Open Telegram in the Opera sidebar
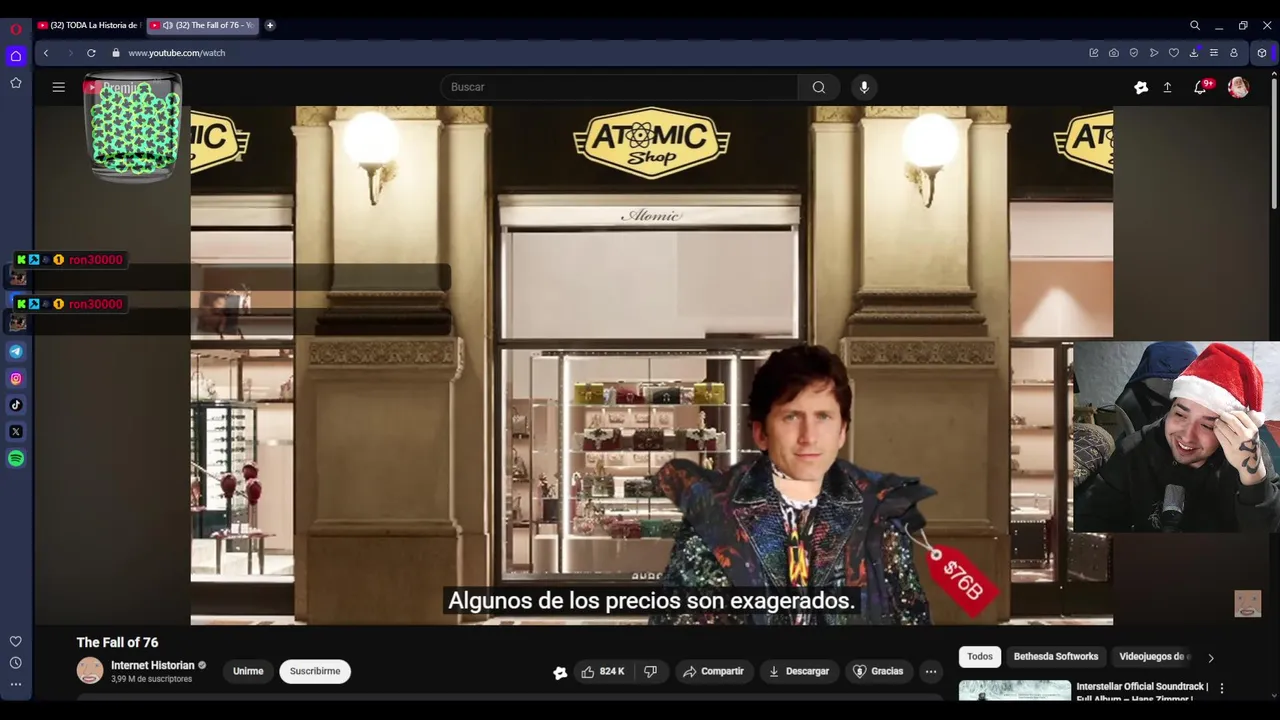The width and height of the screenshot is (1280, 720). point(16,351)
